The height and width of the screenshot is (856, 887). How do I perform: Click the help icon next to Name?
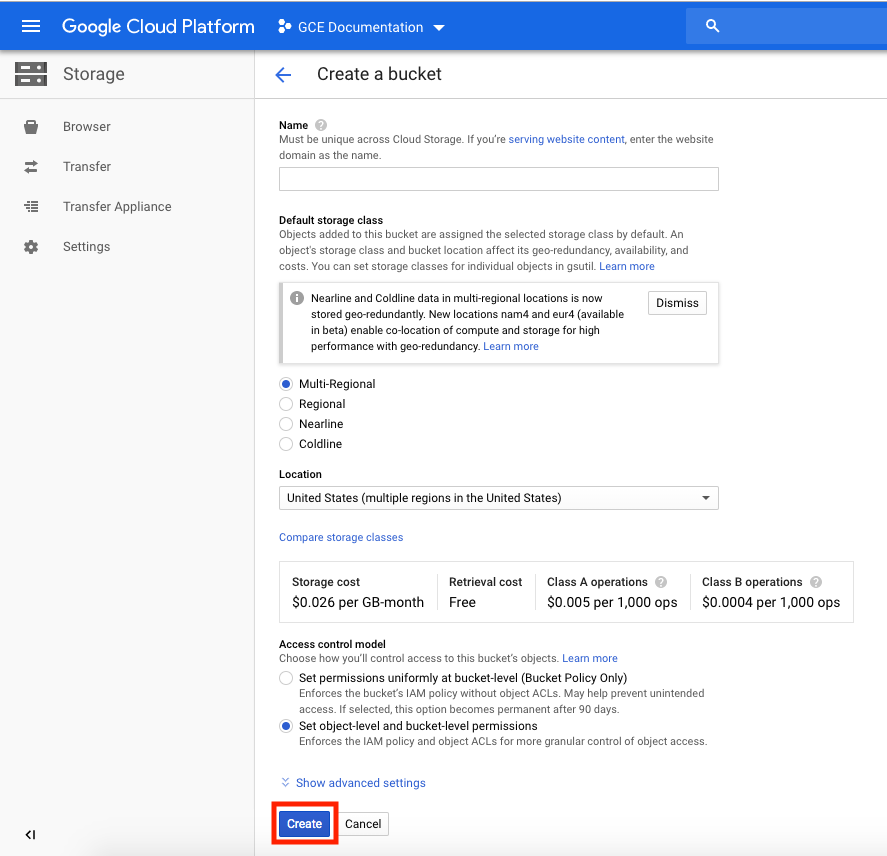321,125
